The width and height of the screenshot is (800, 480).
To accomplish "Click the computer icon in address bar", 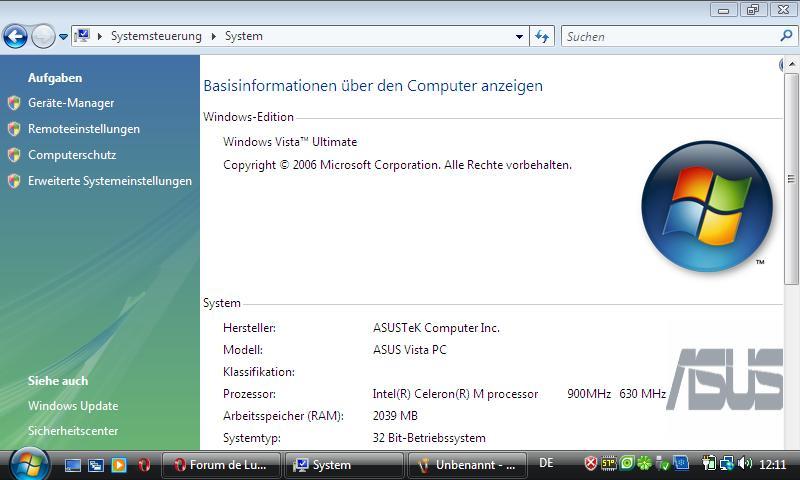I will pos(82,36).
